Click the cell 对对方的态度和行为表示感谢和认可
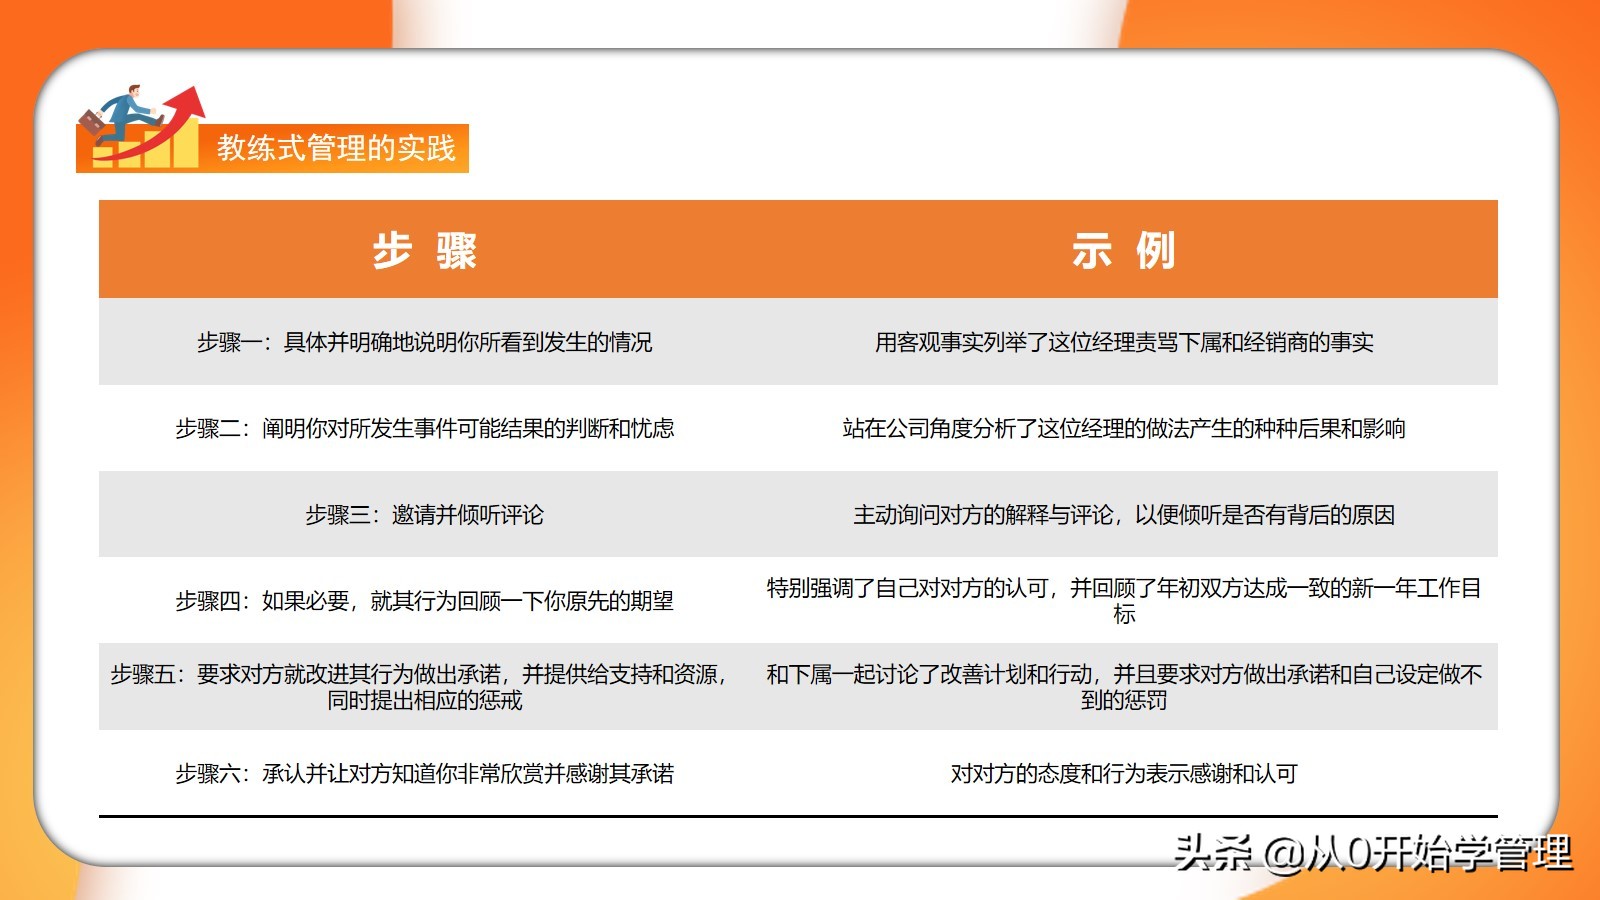 1124,773
